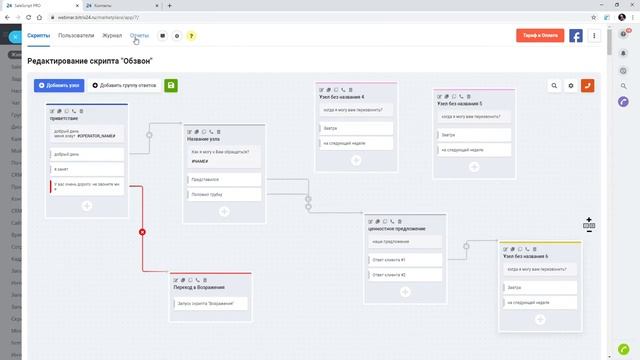
Task: Add an answer to 'Узел без названия 4'
Action: pos(356,160)
